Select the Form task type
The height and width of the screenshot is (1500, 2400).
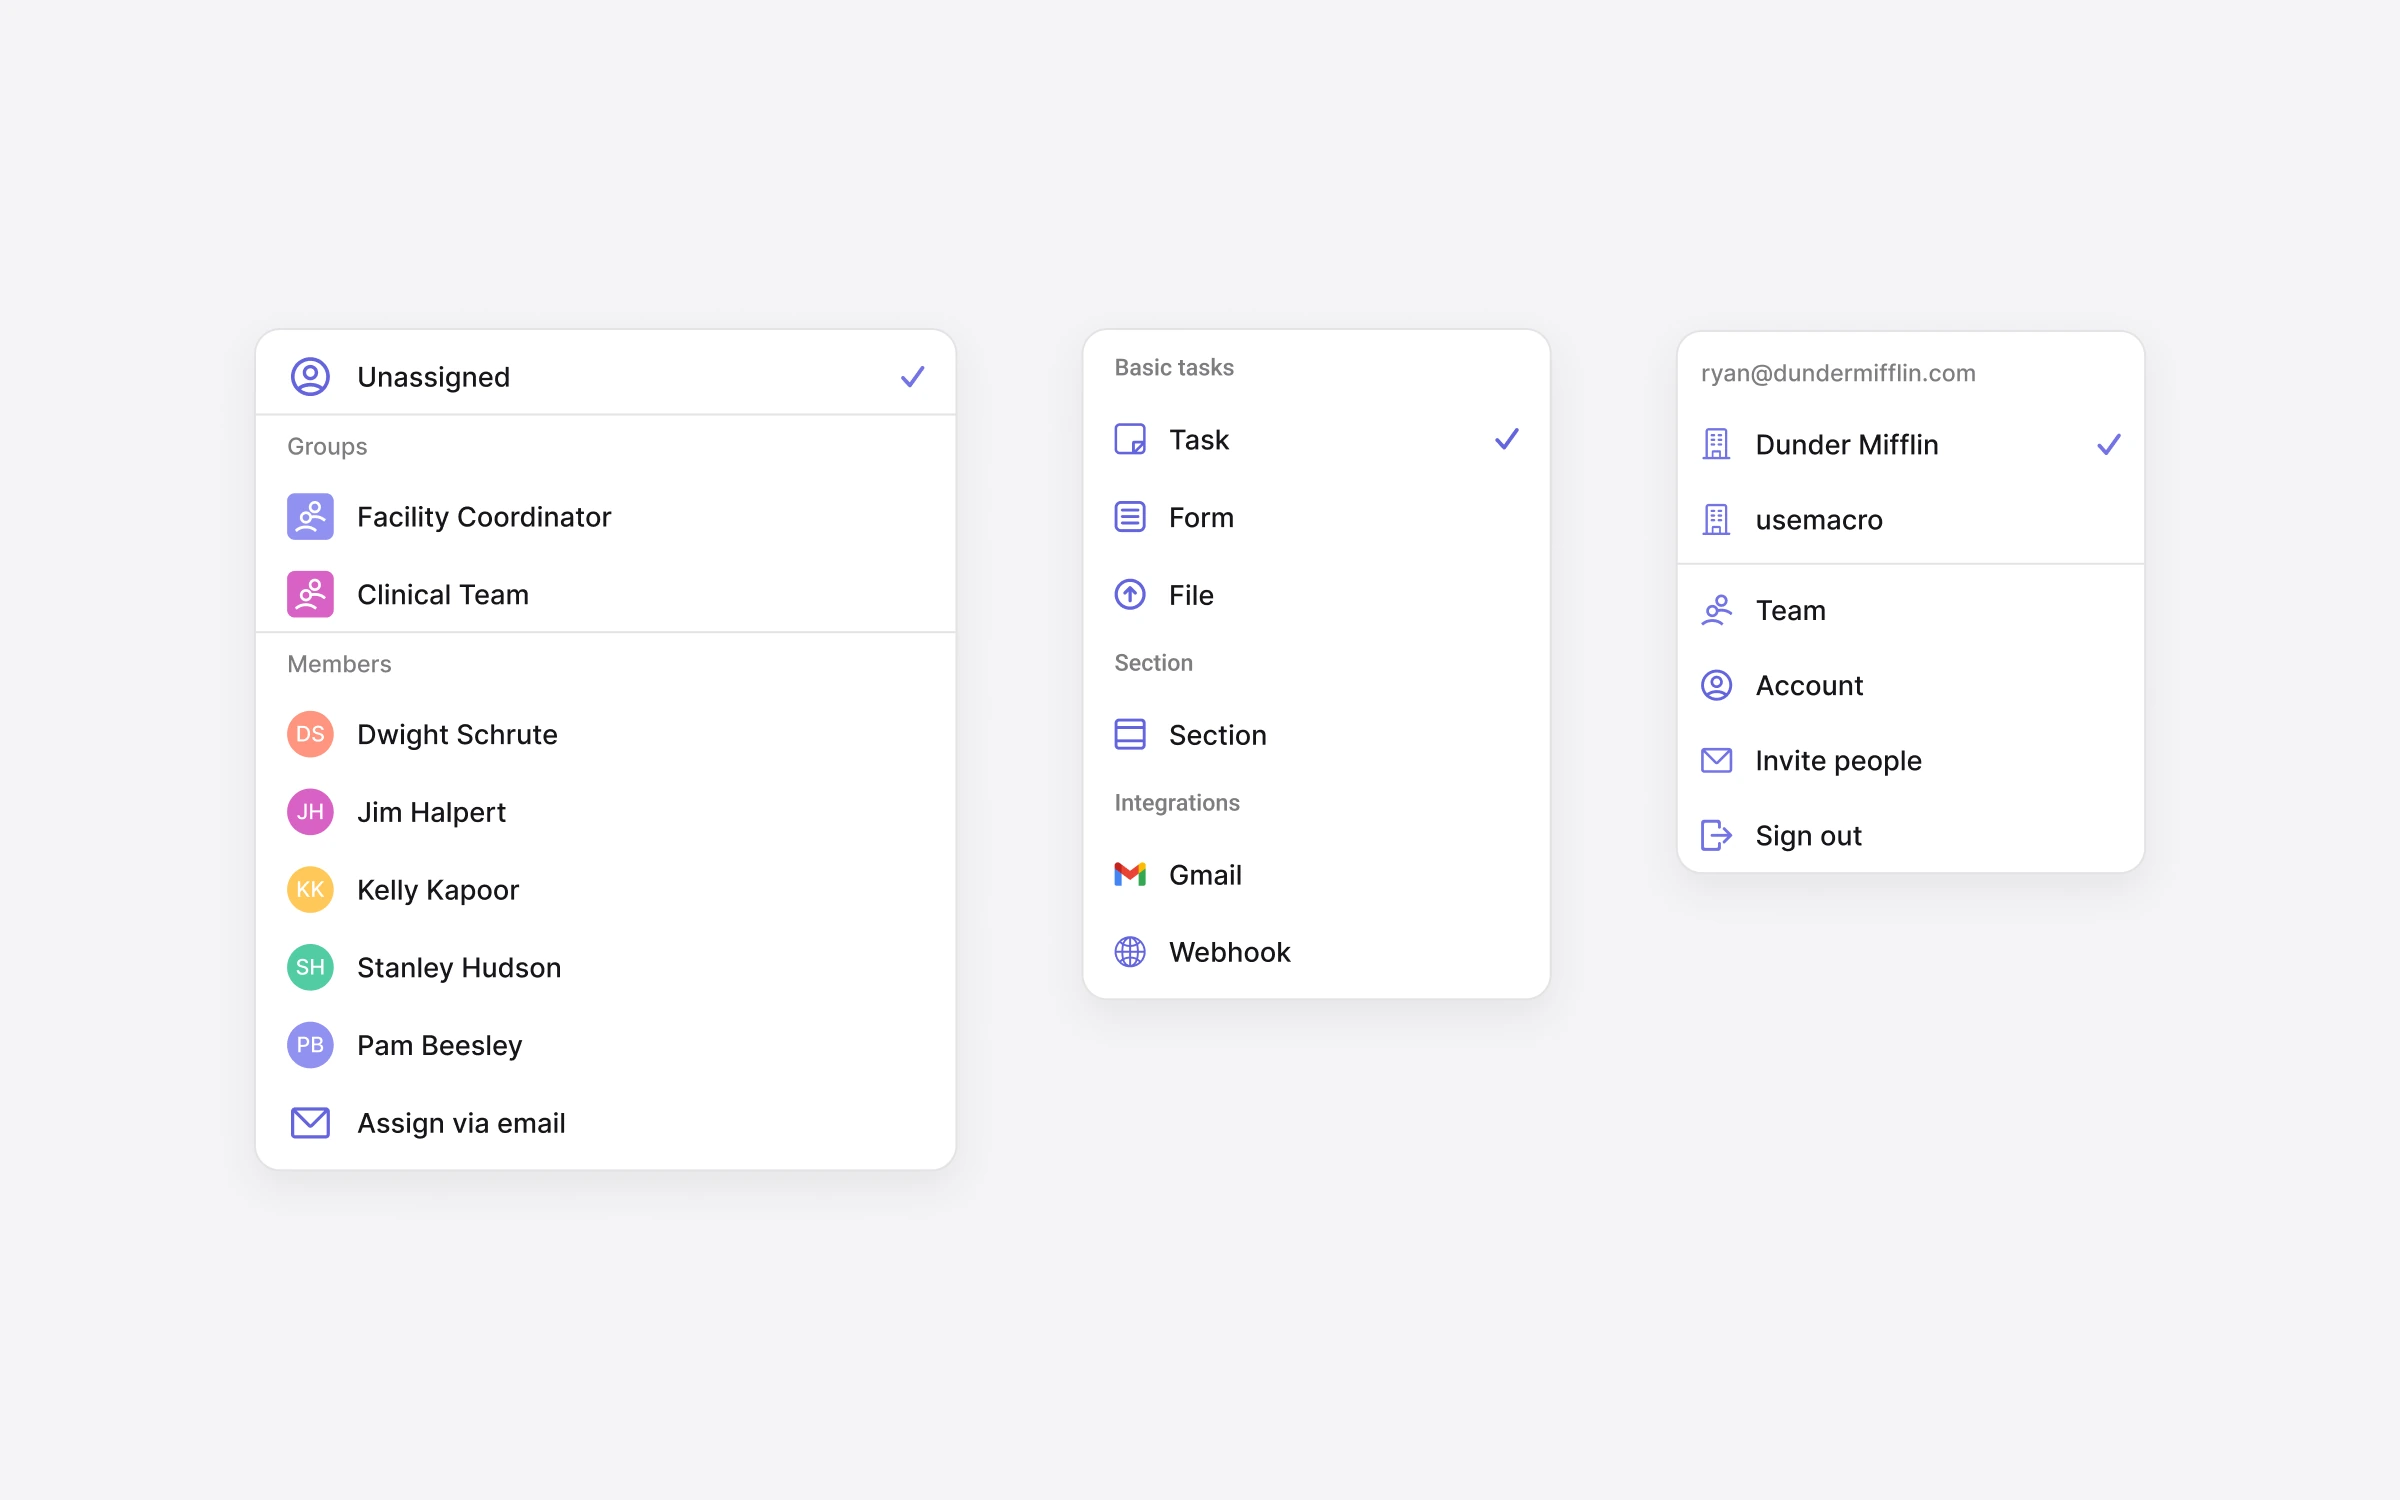coord(1316,517)
